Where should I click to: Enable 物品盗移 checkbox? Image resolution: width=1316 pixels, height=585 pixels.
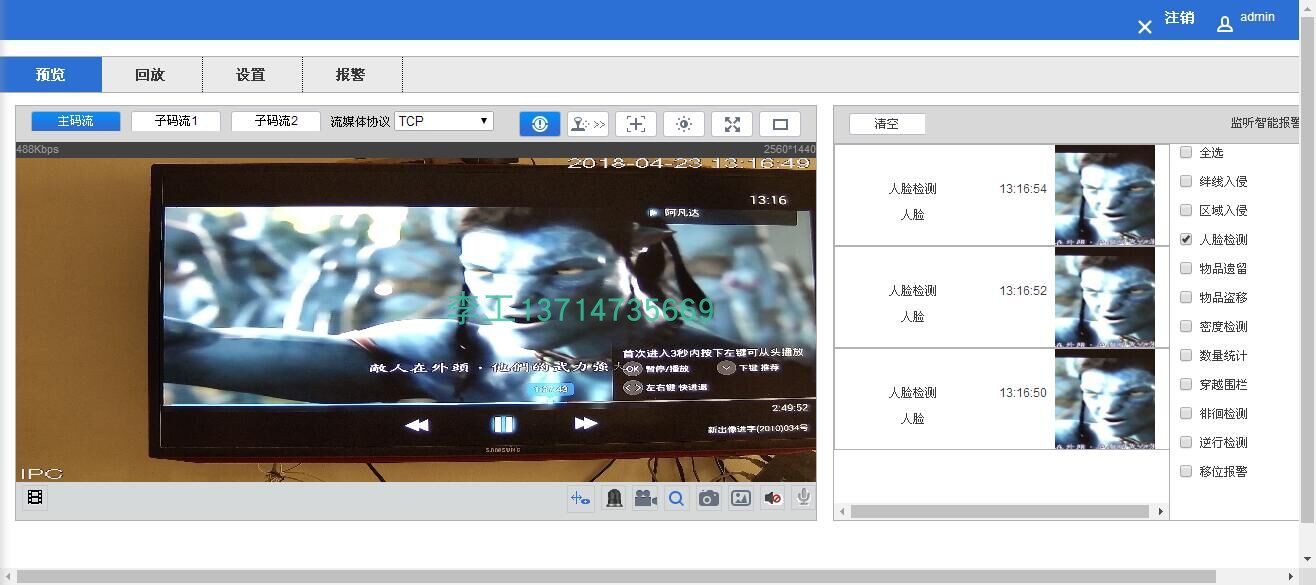pos(1186,297)
